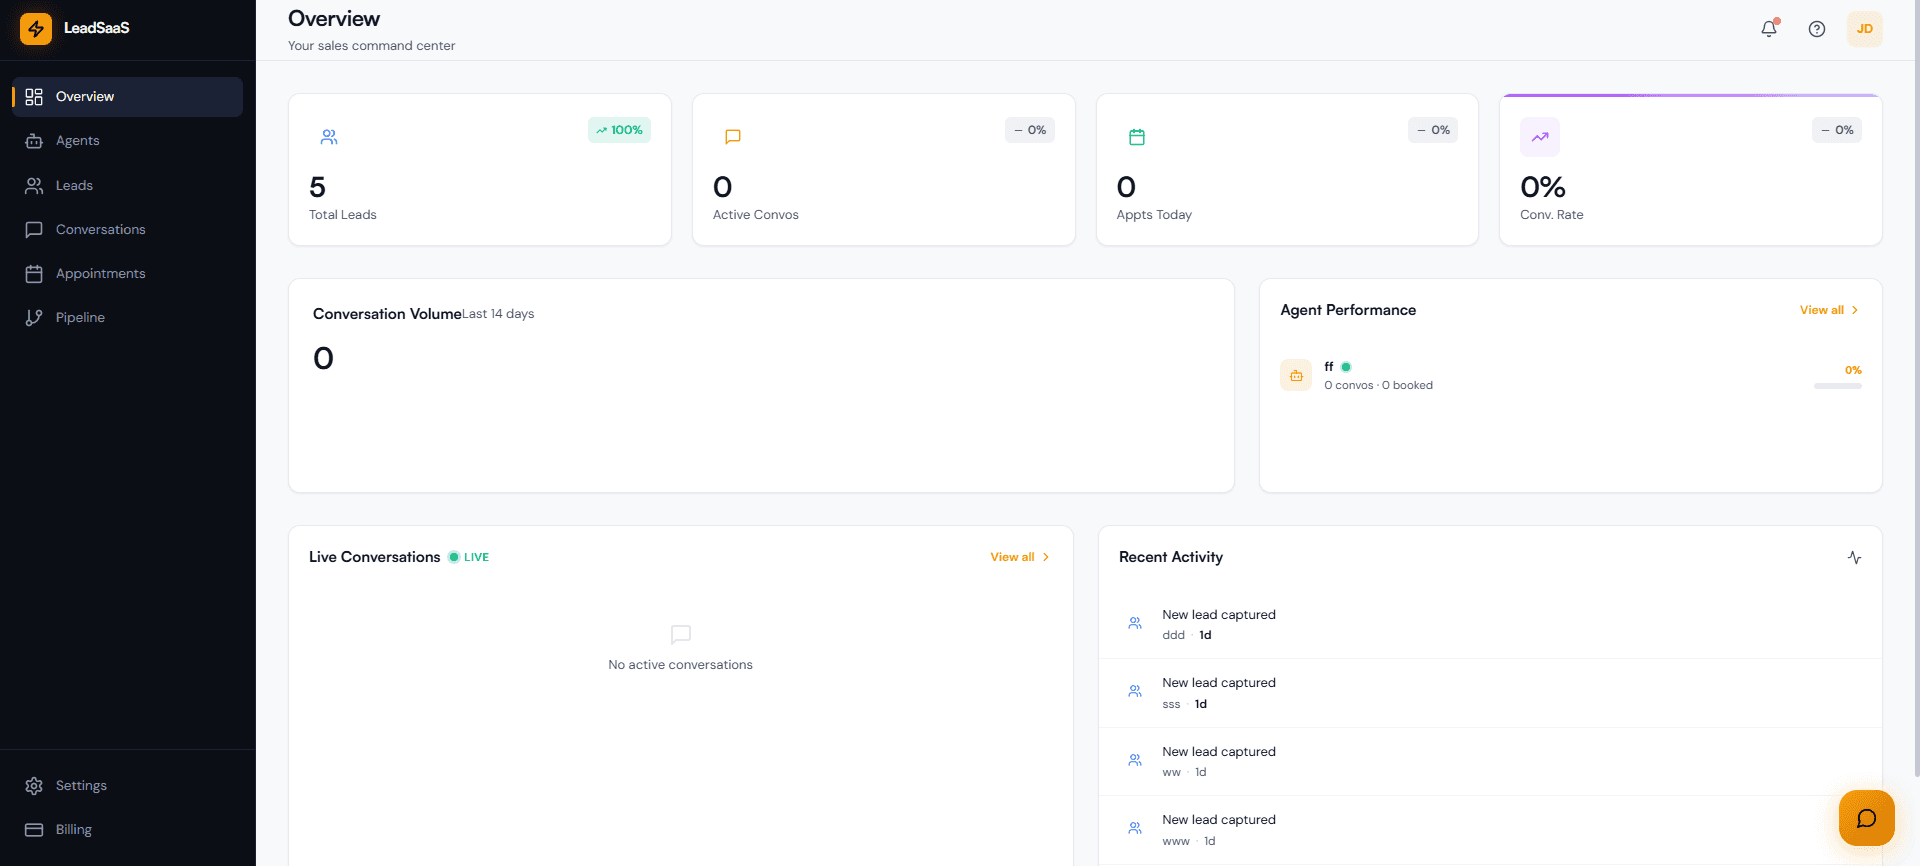Open the ddd new lead activity
The image size is (1920, 866).
(1490, 624)
